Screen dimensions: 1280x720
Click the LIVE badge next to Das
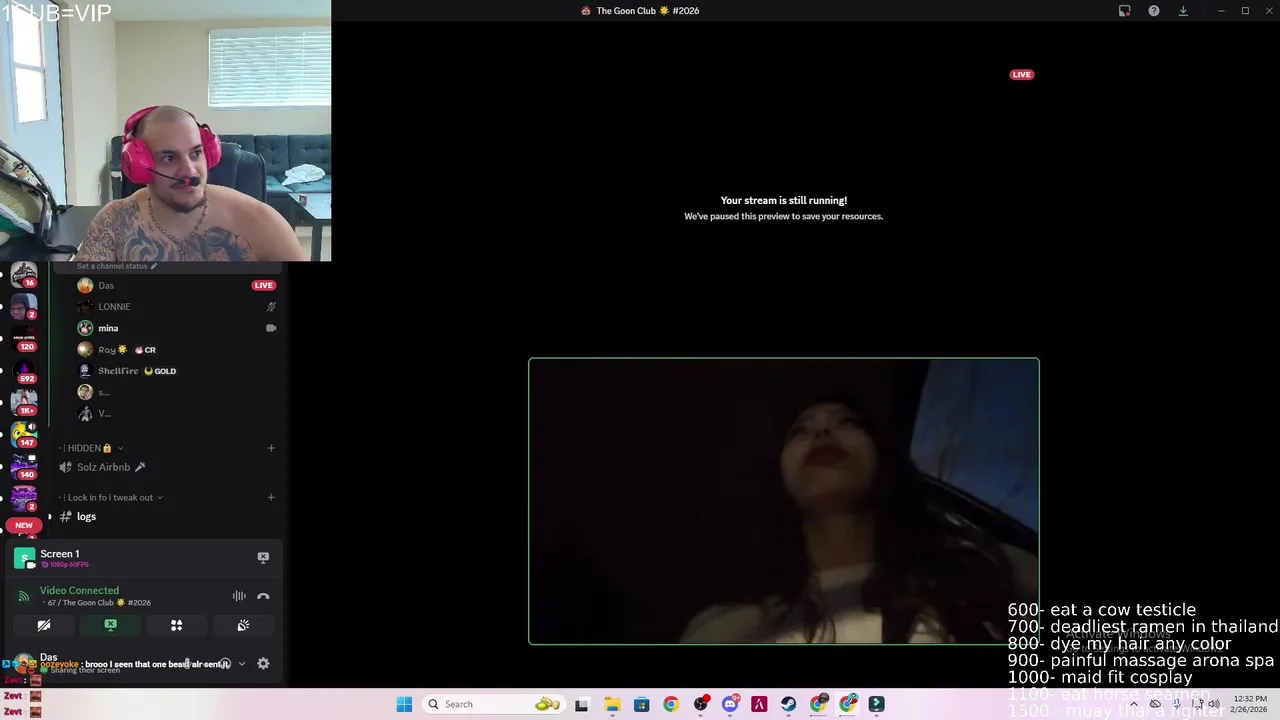[x=263, y=285]
